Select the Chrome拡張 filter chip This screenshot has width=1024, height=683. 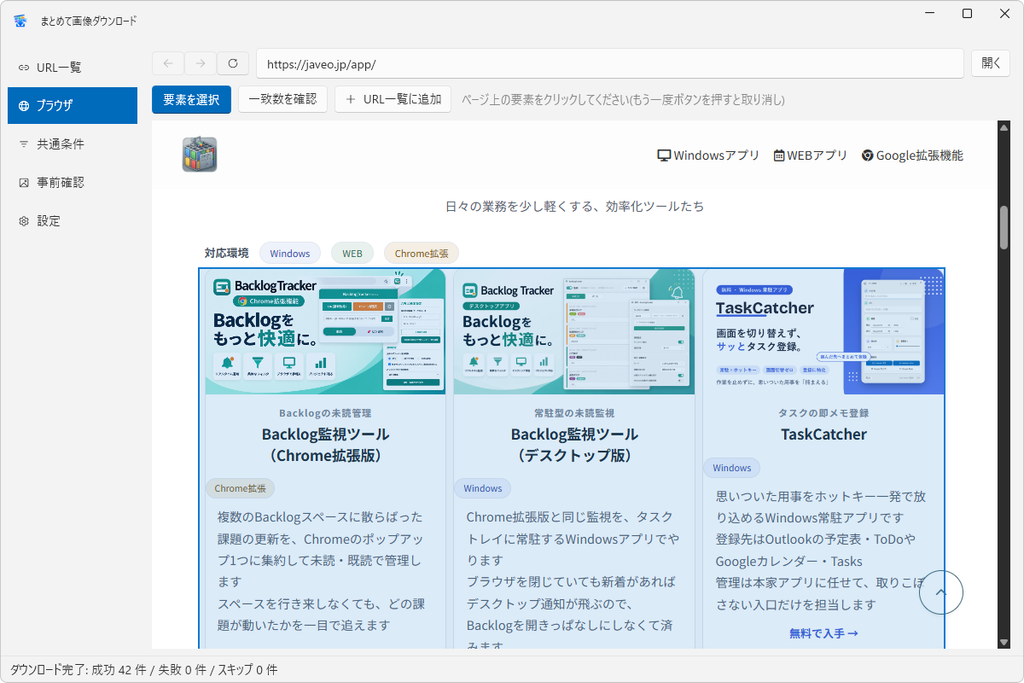point(421,253)
